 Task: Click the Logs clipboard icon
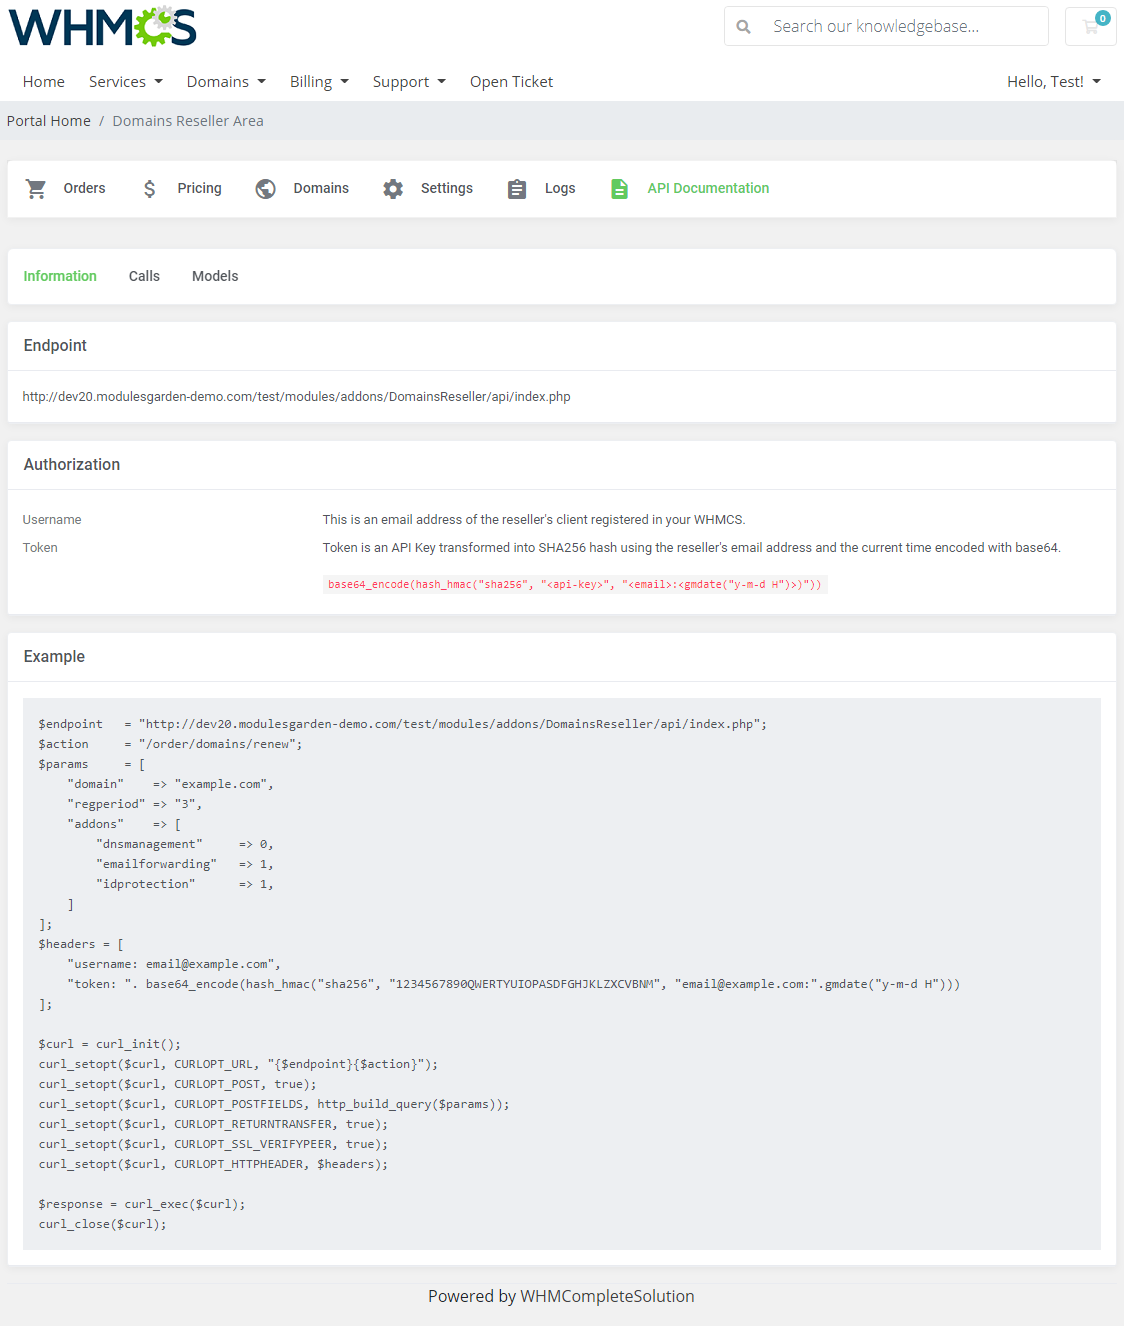point(516,188)
